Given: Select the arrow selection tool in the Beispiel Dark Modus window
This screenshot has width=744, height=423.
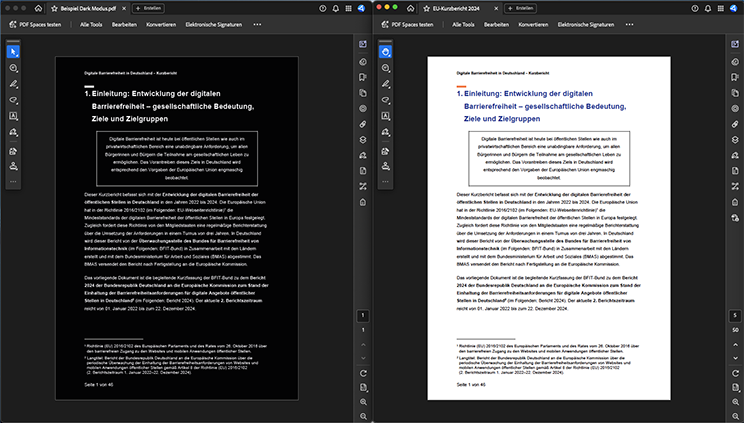Looking at the screenshot, I should tap(13, 51).
